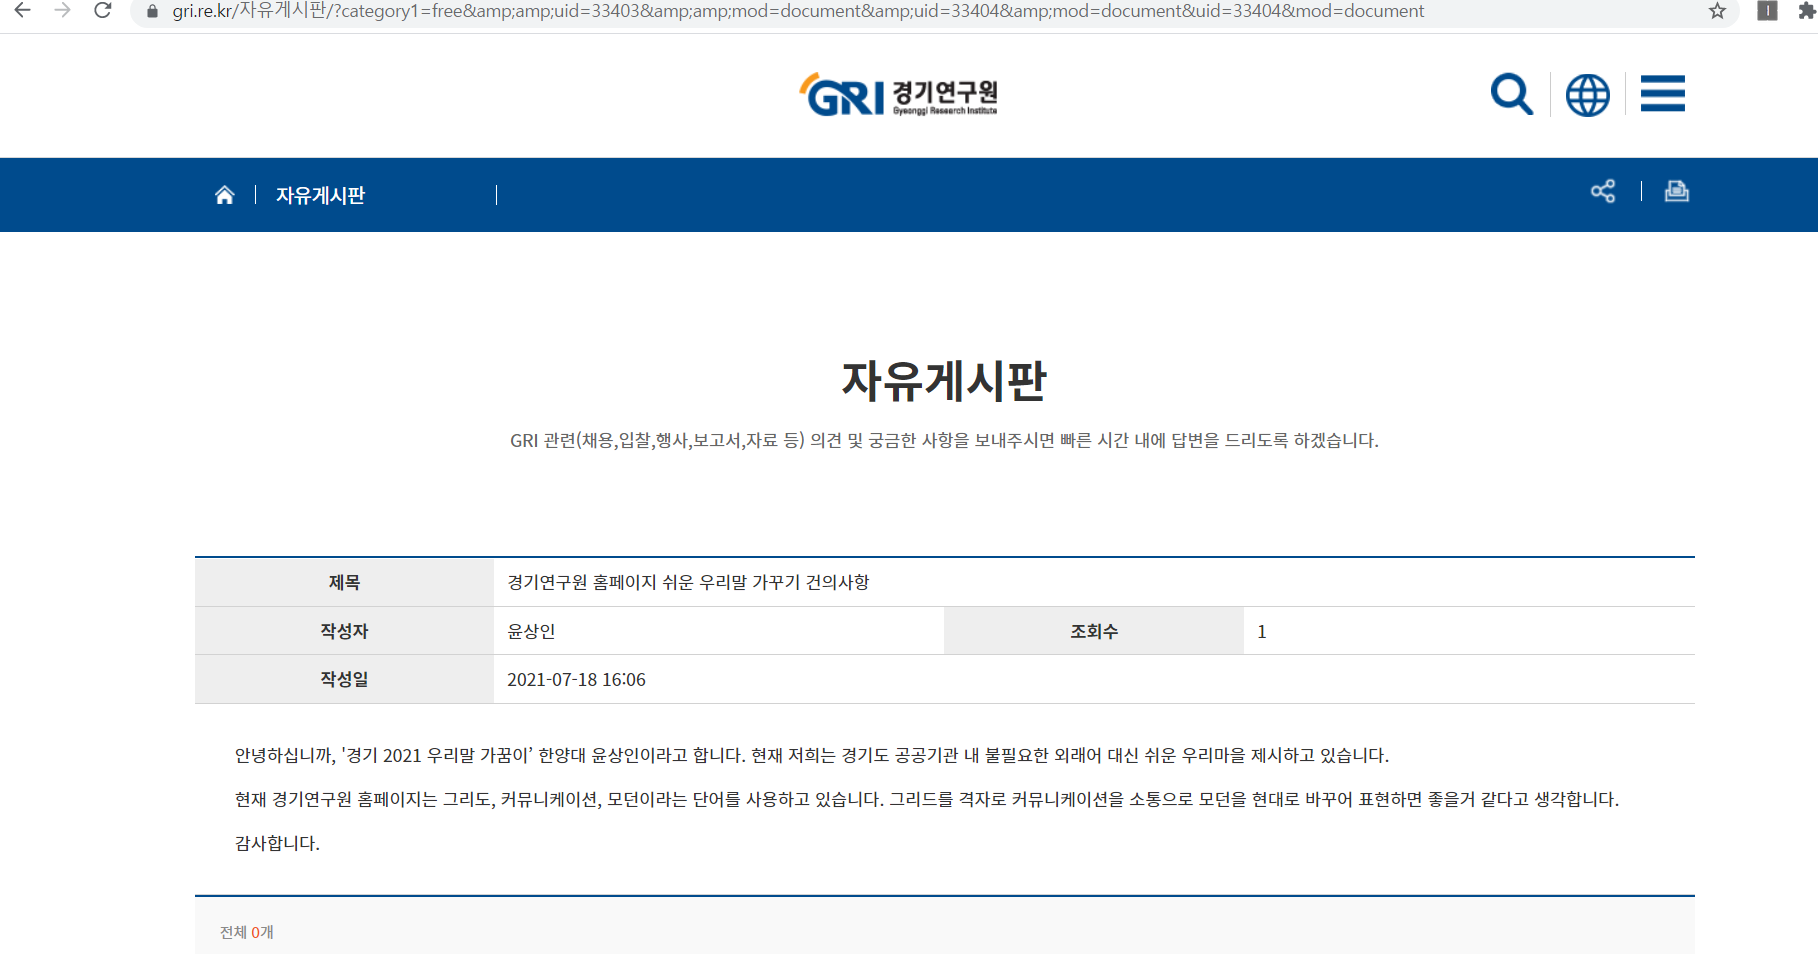
Task: Open the site search magnifier icon
Action: coord(1511,95)
